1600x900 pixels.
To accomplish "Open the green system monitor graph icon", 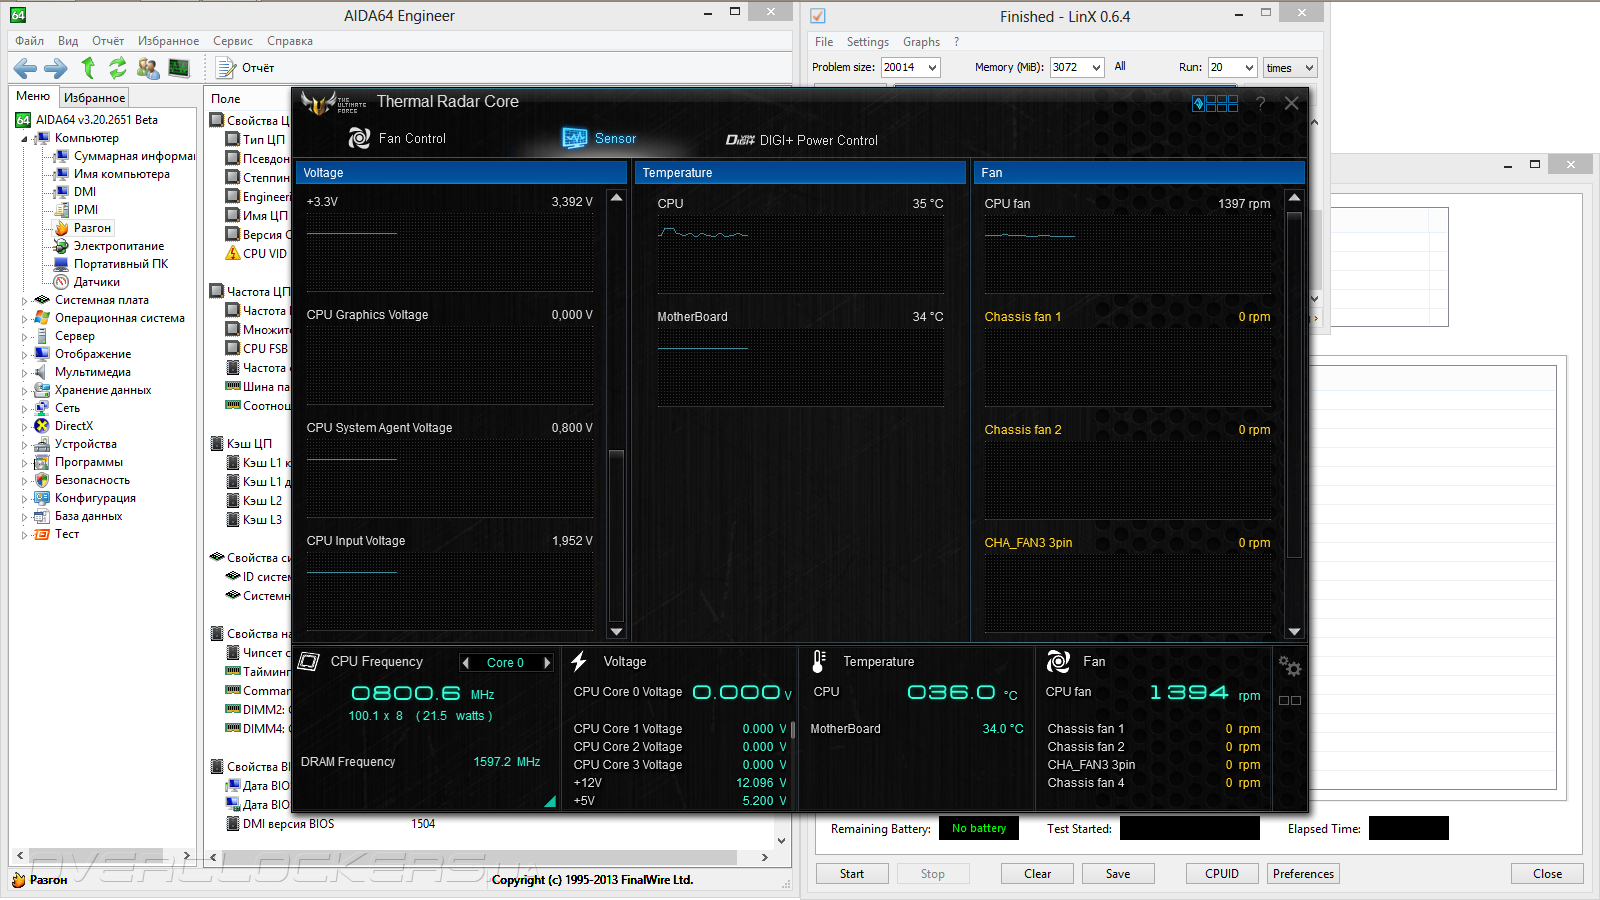I will tap(179, 68).
